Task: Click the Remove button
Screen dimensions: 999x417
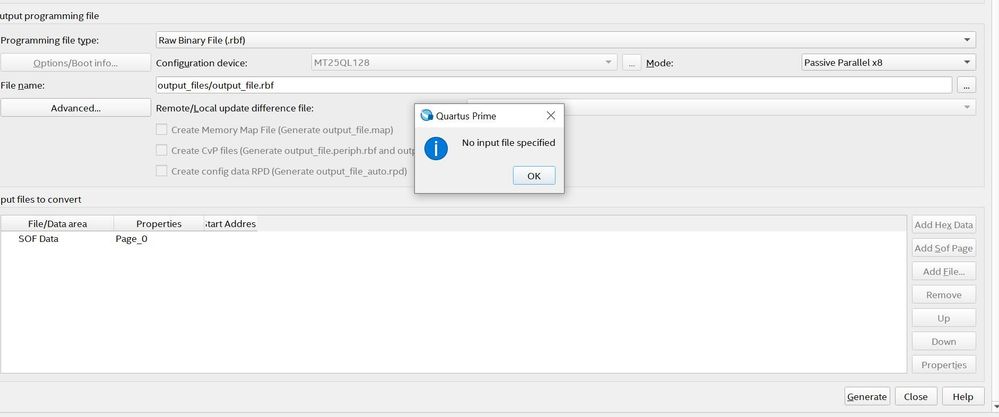Action: coord(944,295)
